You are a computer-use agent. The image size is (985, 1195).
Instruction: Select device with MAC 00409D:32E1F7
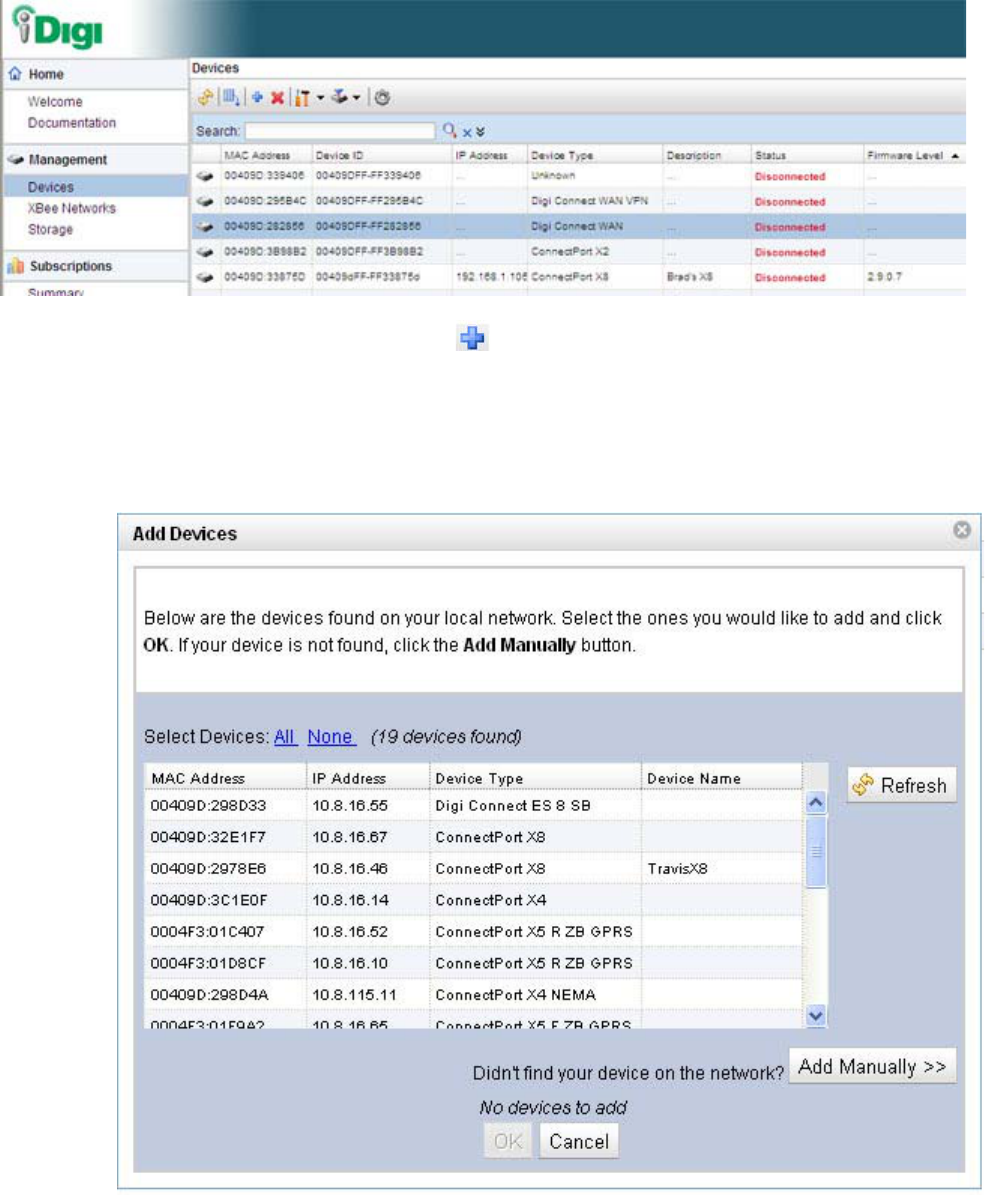[x=473, y=837]
